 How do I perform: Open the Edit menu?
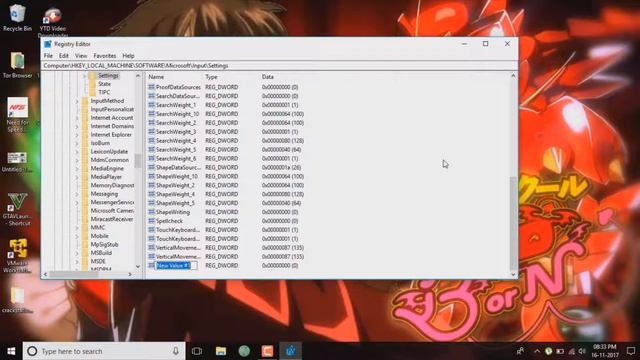pos(64,56)
